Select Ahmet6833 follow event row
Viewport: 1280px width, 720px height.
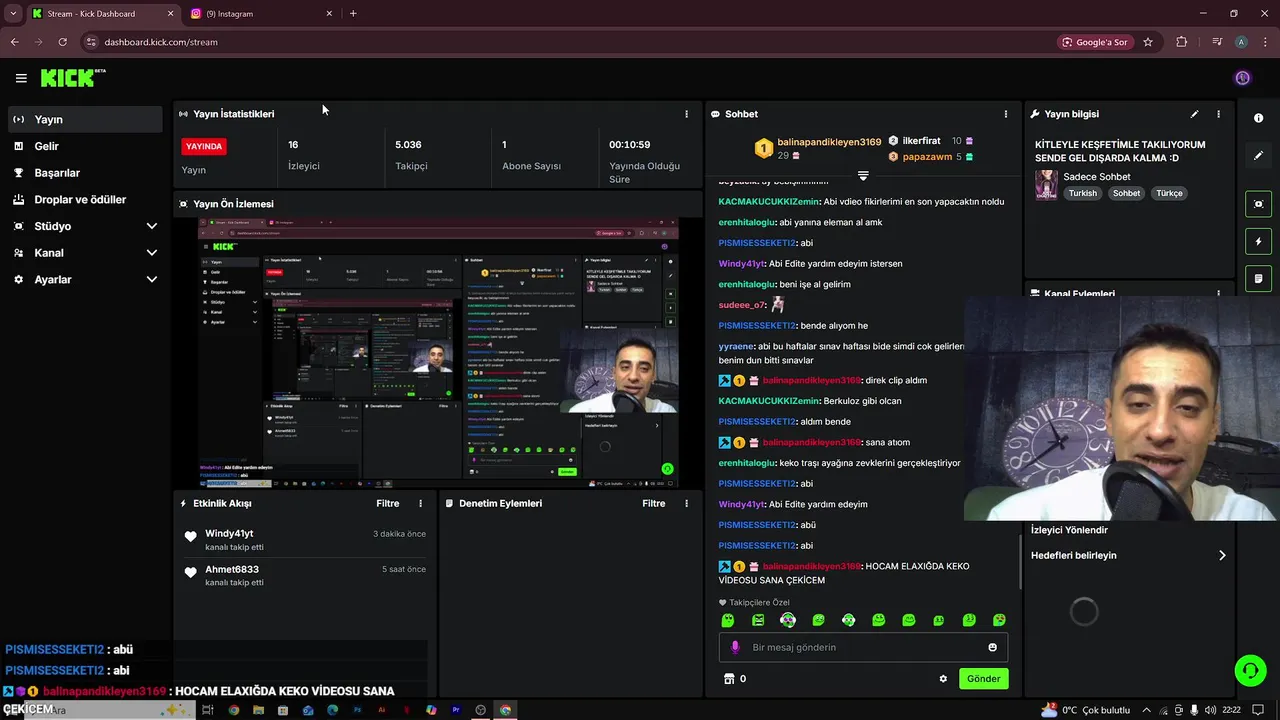[x=305, y=576]
